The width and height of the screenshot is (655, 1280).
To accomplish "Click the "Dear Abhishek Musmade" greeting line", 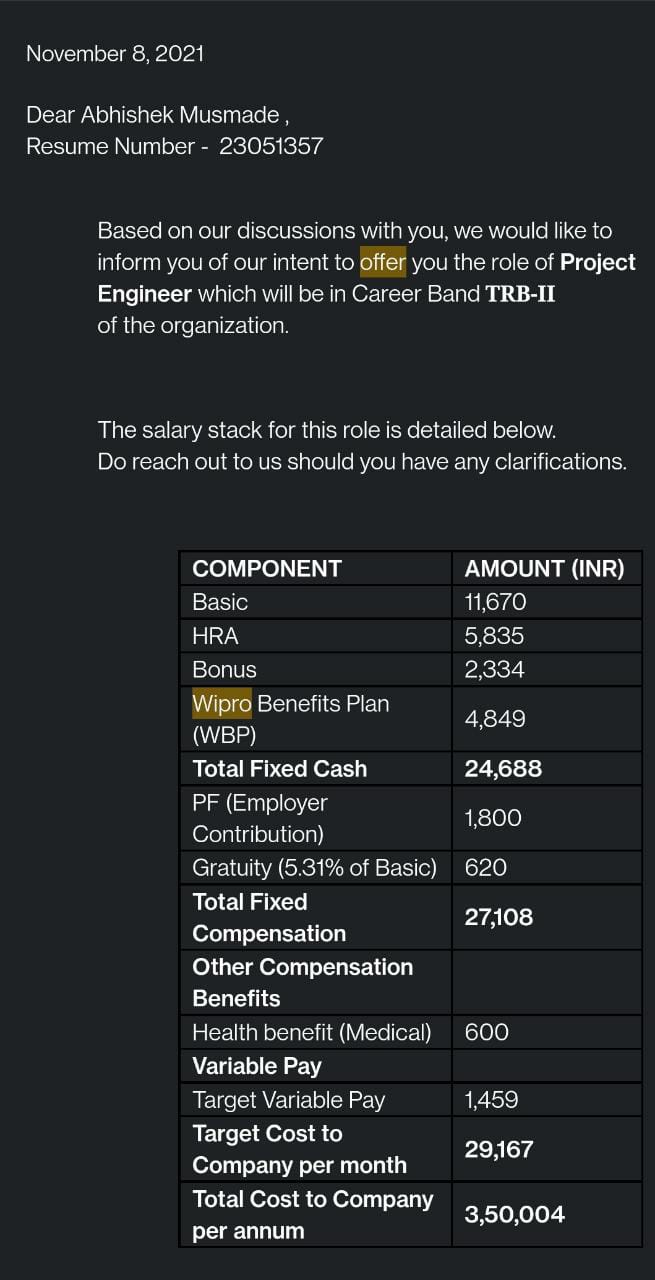I will pyautogui.click(x=158, y=115).
